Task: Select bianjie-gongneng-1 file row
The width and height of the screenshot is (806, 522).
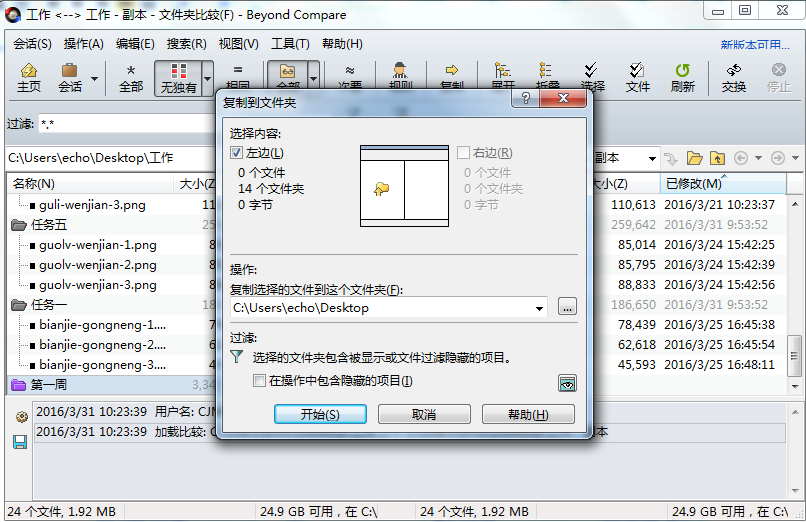Action: point(102,325)
